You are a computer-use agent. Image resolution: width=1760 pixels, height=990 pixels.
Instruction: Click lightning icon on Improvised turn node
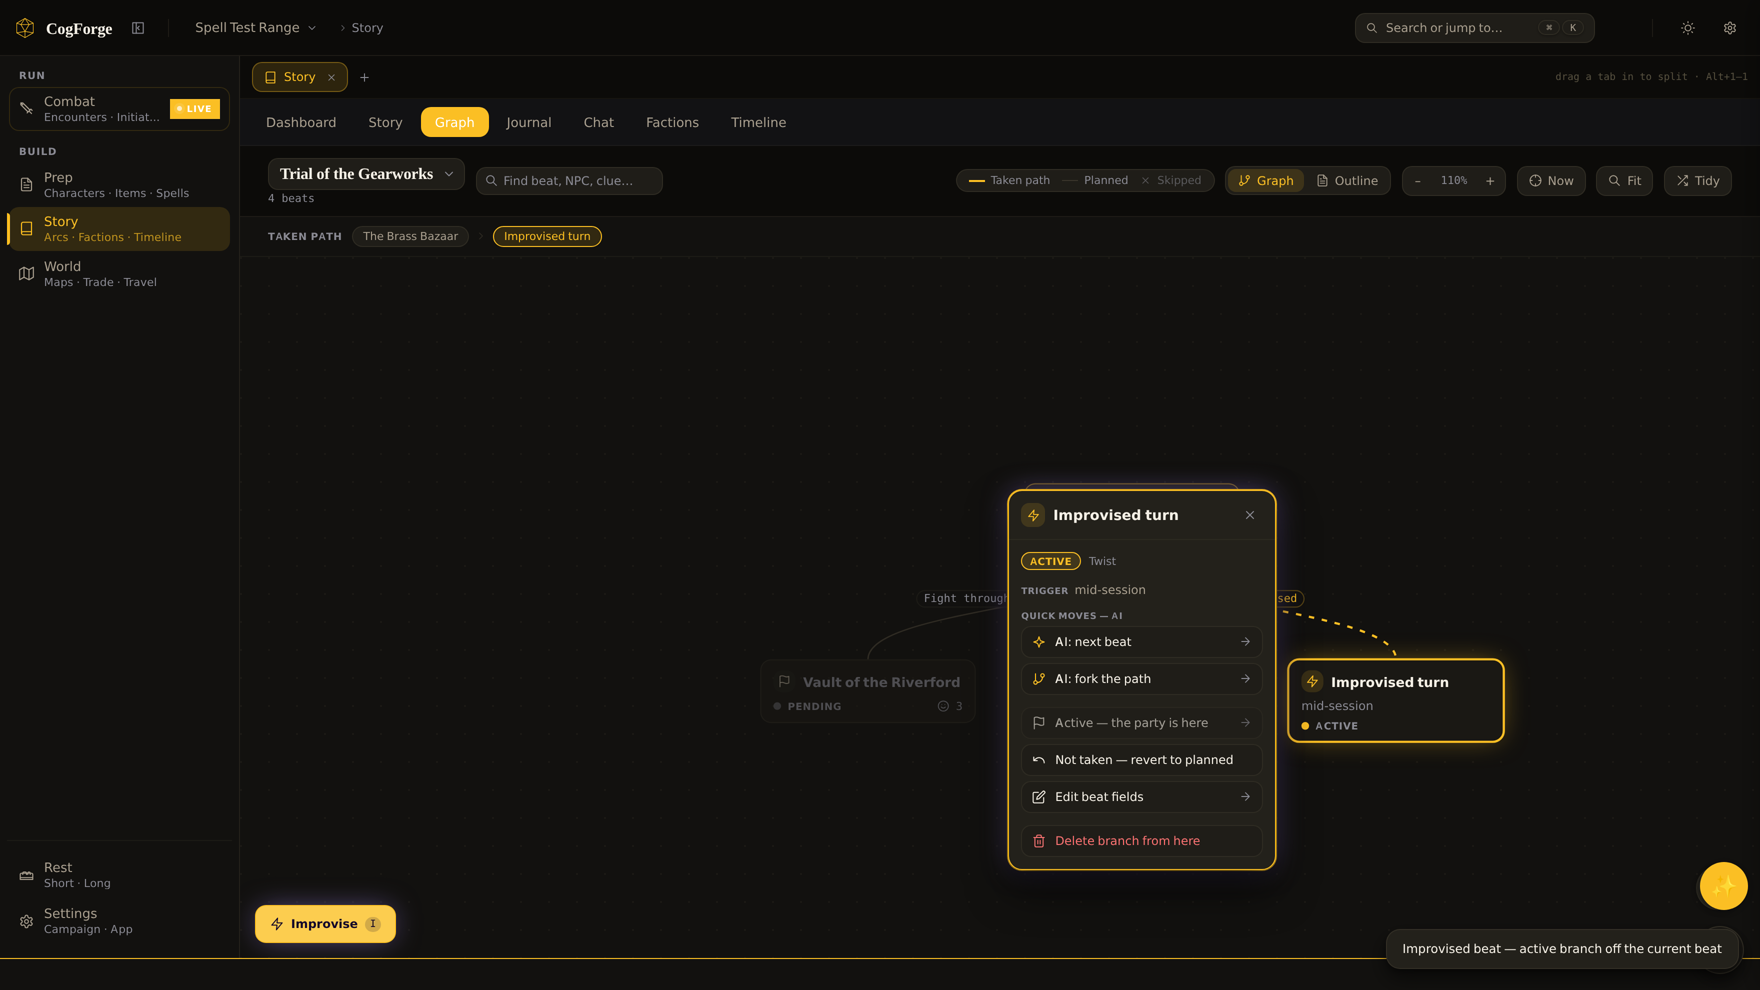pyautogui.click(x=1313, y=683)
